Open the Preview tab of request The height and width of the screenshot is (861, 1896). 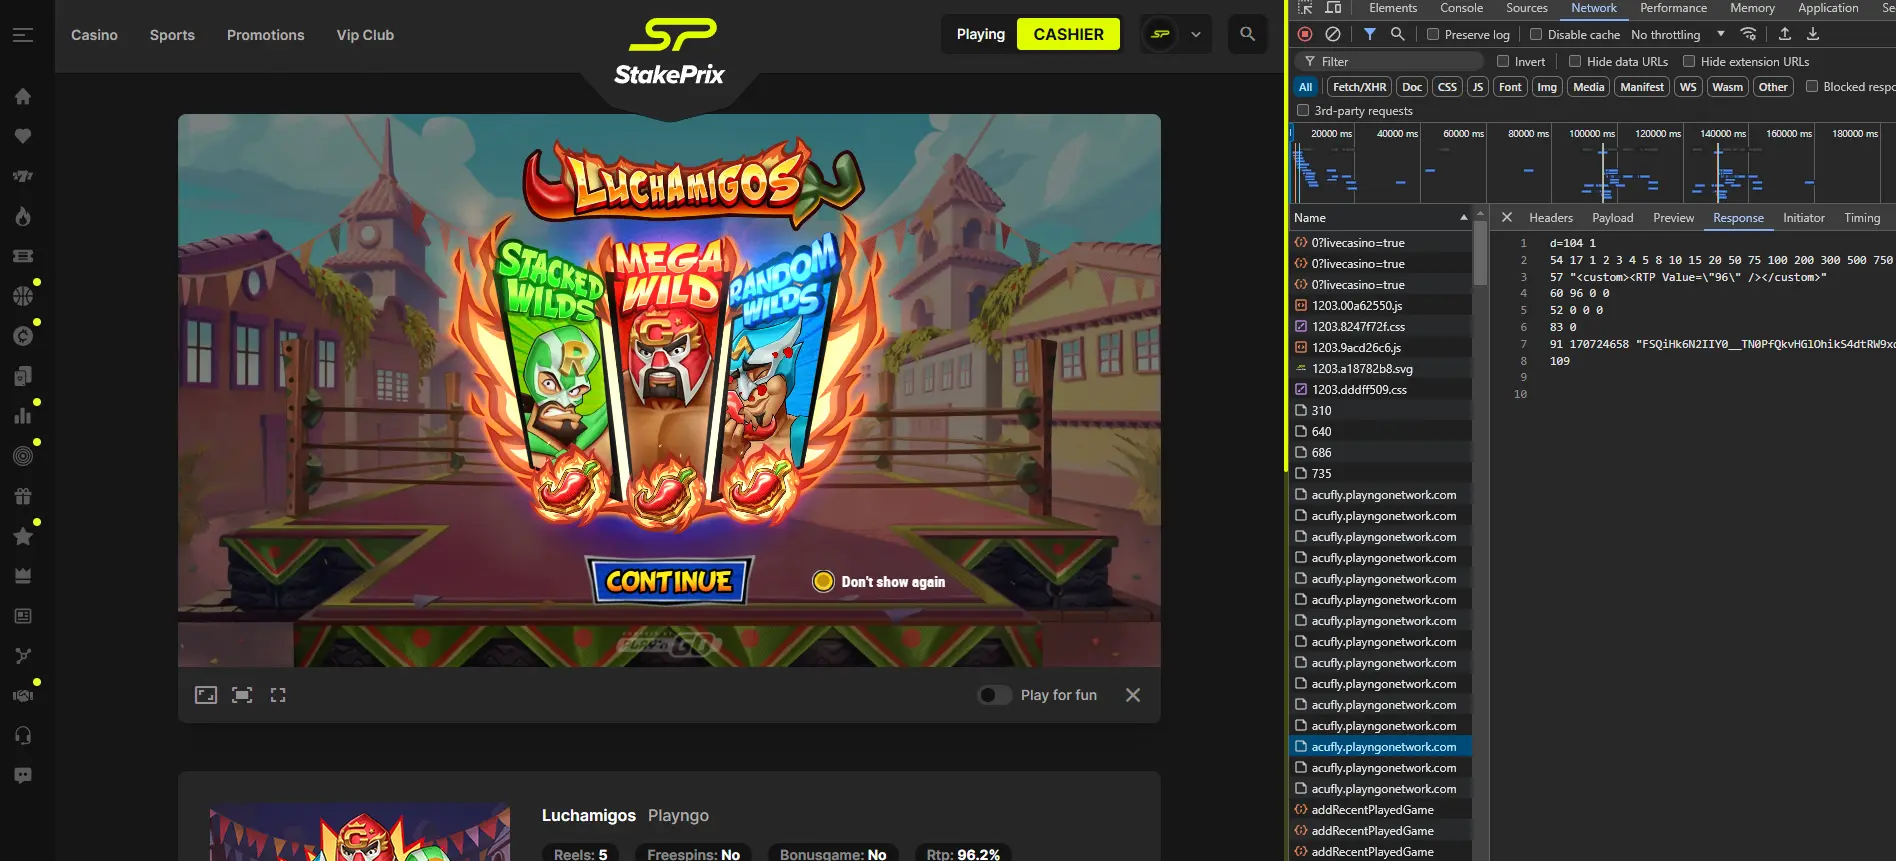(x=1673, y=217)
